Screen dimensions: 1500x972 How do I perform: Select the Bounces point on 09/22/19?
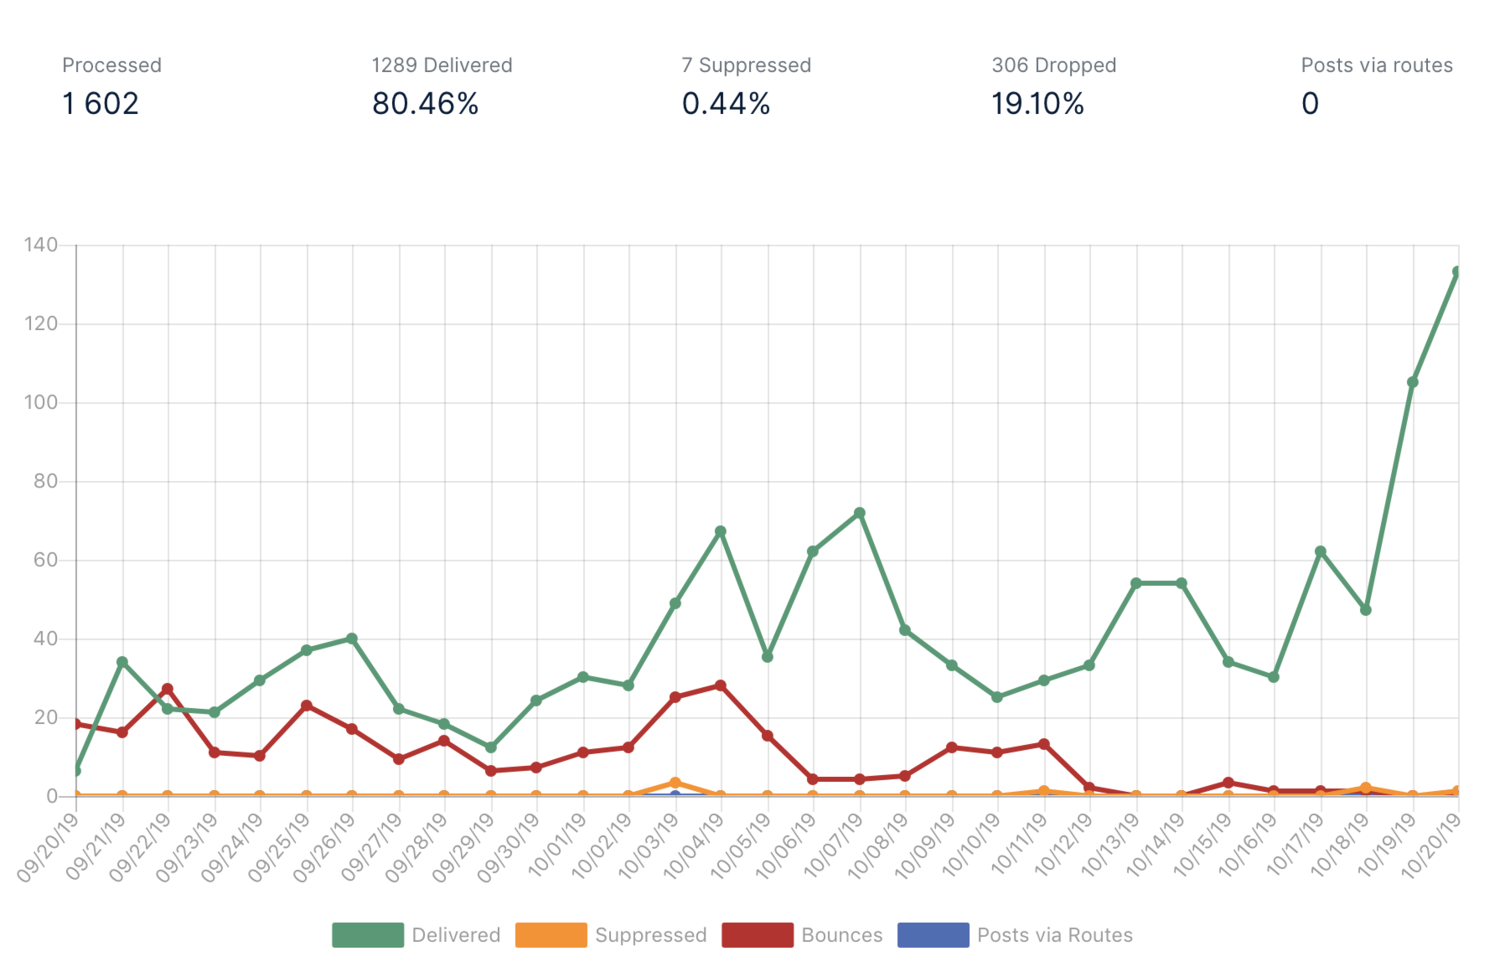(167, 689)
